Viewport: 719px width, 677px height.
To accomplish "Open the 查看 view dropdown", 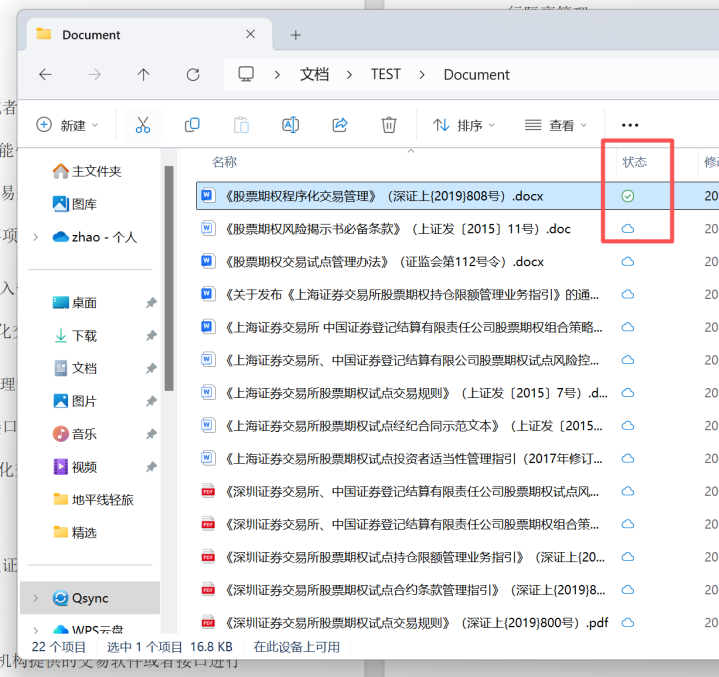I will click(556, 125).
